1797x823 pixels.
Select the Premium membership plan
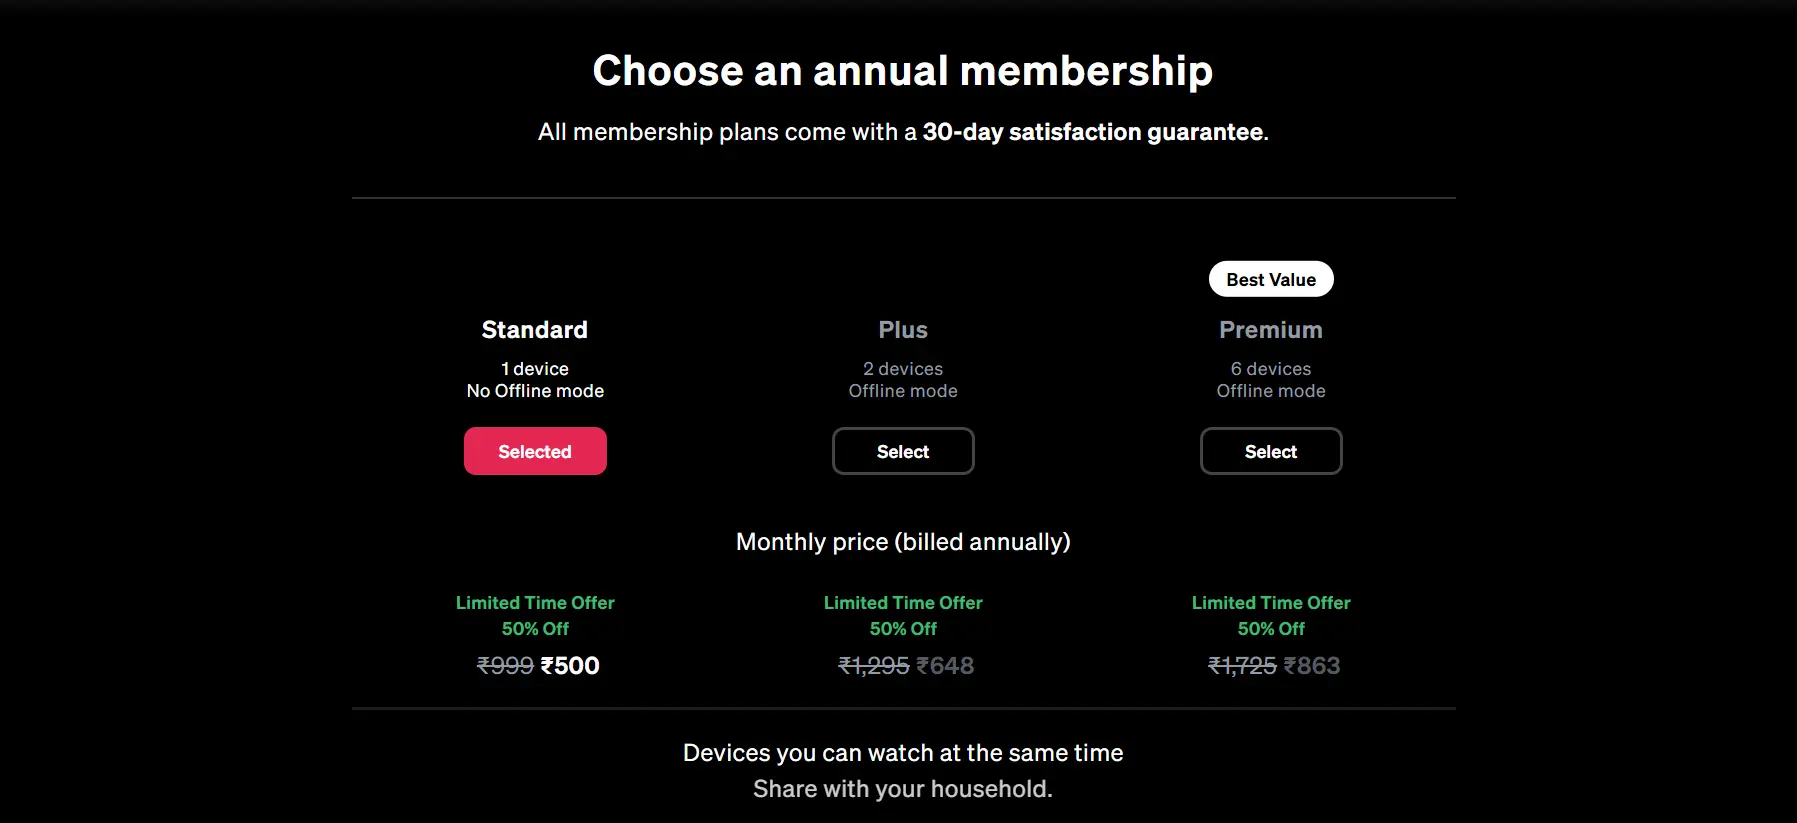tap(1270, 451)
